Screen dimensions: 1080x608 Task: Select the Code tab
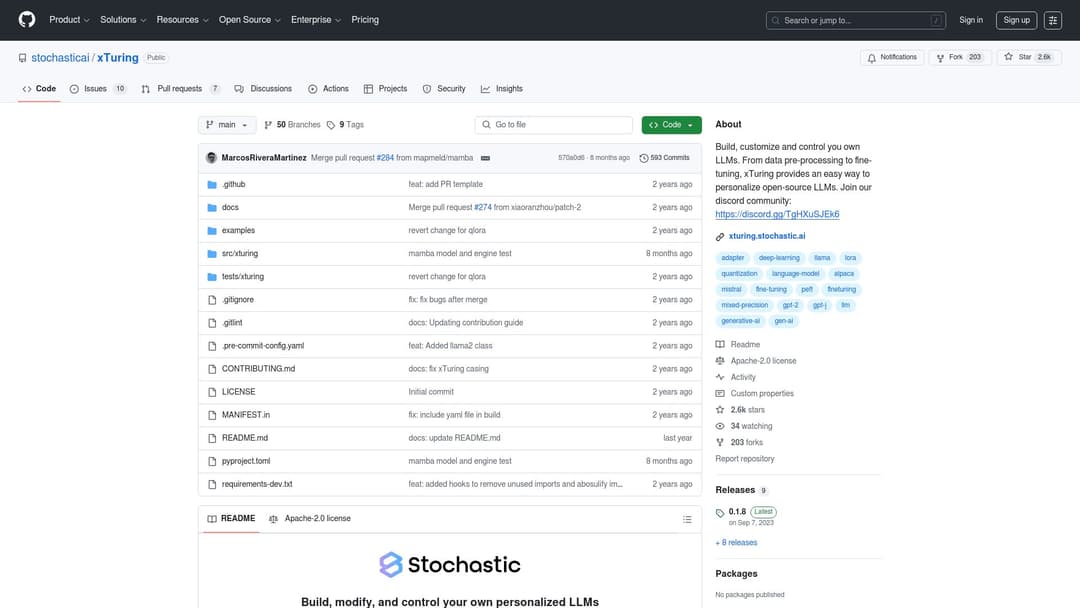click(x=39, y=89)
